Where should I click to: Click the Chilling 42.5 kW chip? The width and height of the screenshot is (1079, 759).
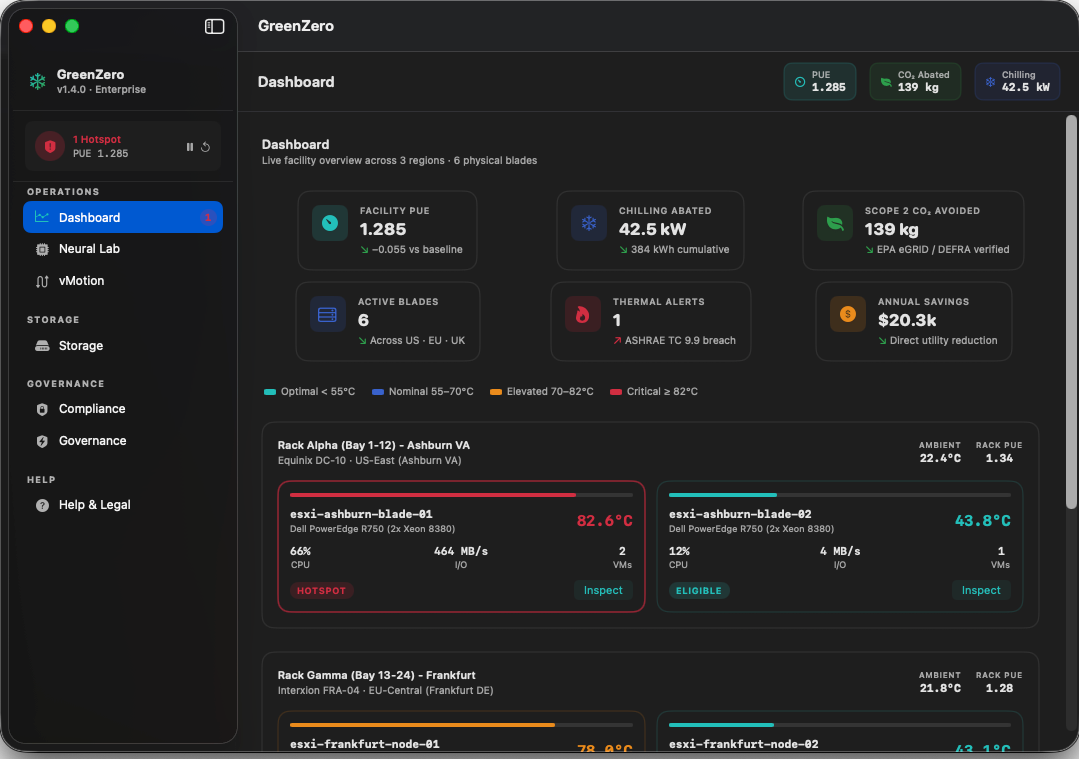point(1017,82)
